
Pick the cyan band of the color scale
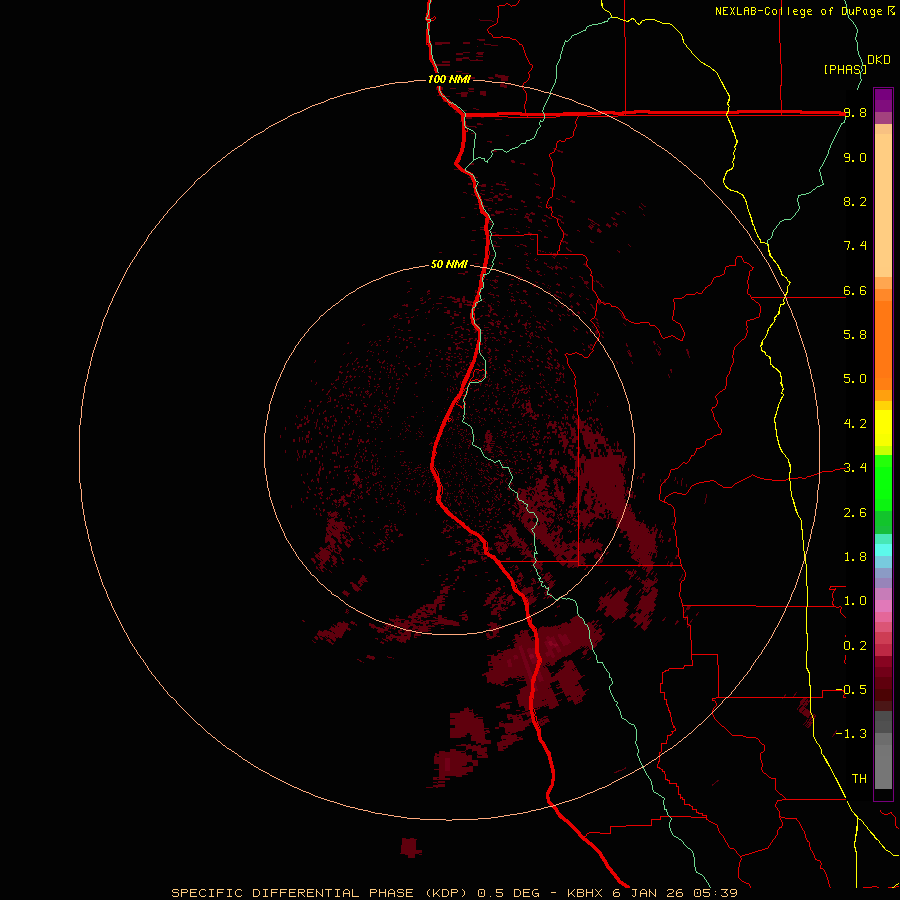point(883,549)
